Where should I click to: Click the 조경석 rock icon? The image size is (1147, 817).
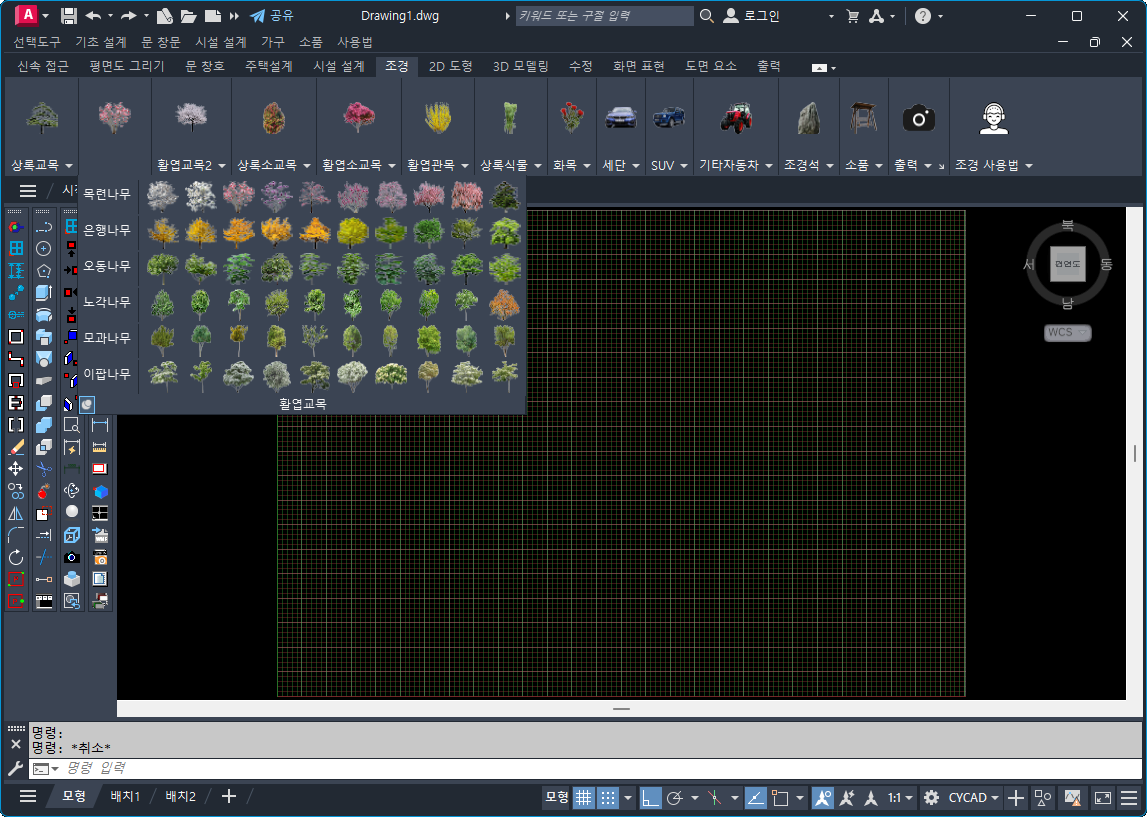click(808, 118)
